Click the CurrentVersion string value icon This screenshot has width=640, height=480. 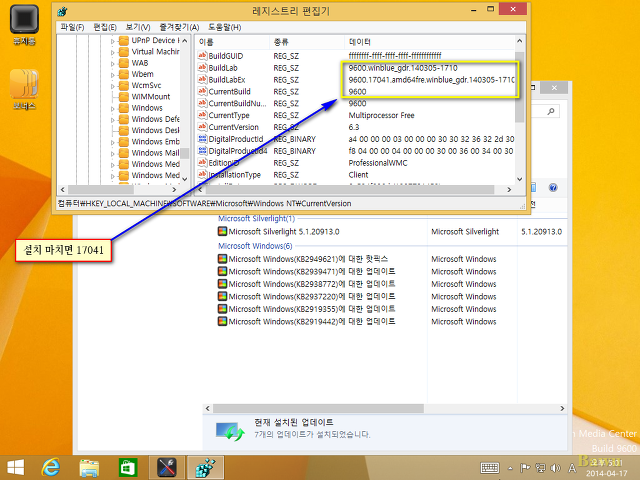click(202, 127)
